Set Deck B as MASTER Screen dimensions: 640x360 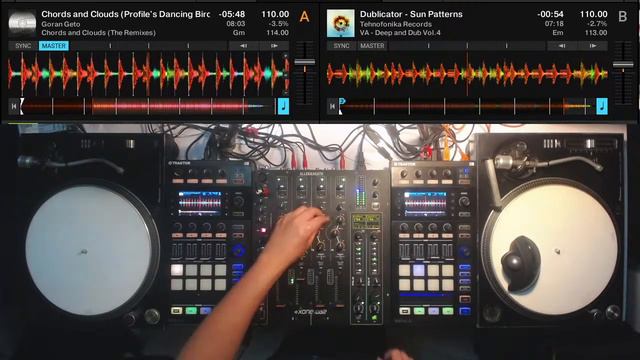click(x=372, y=46)
